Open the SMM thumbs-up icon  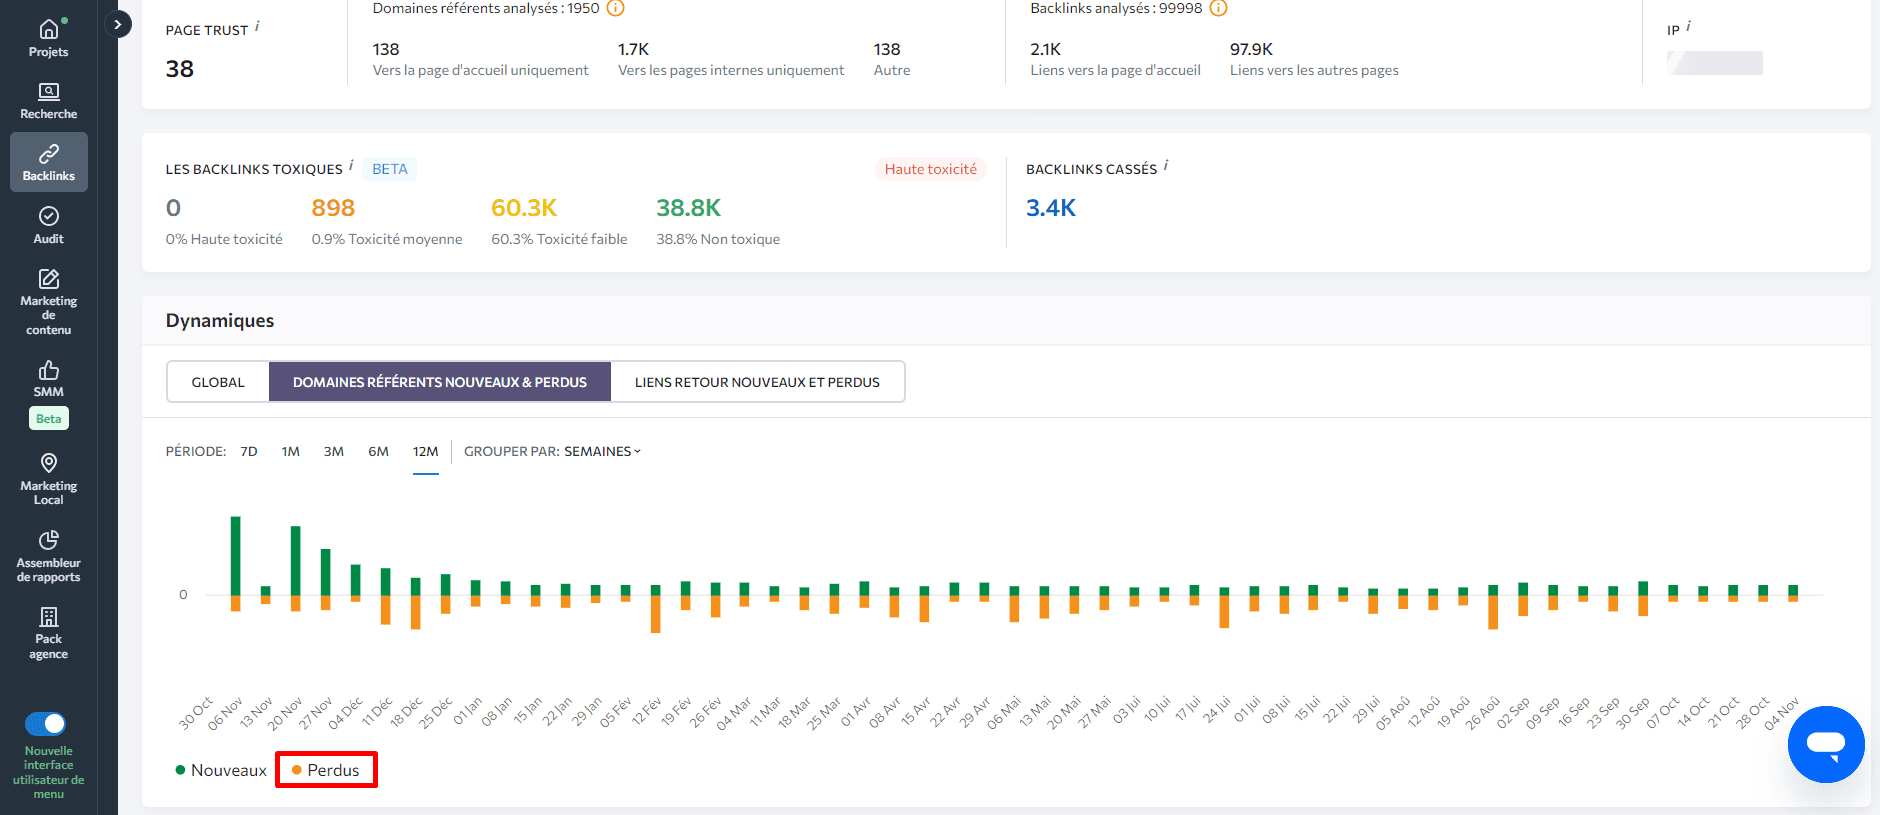click(x=48, y=370)
